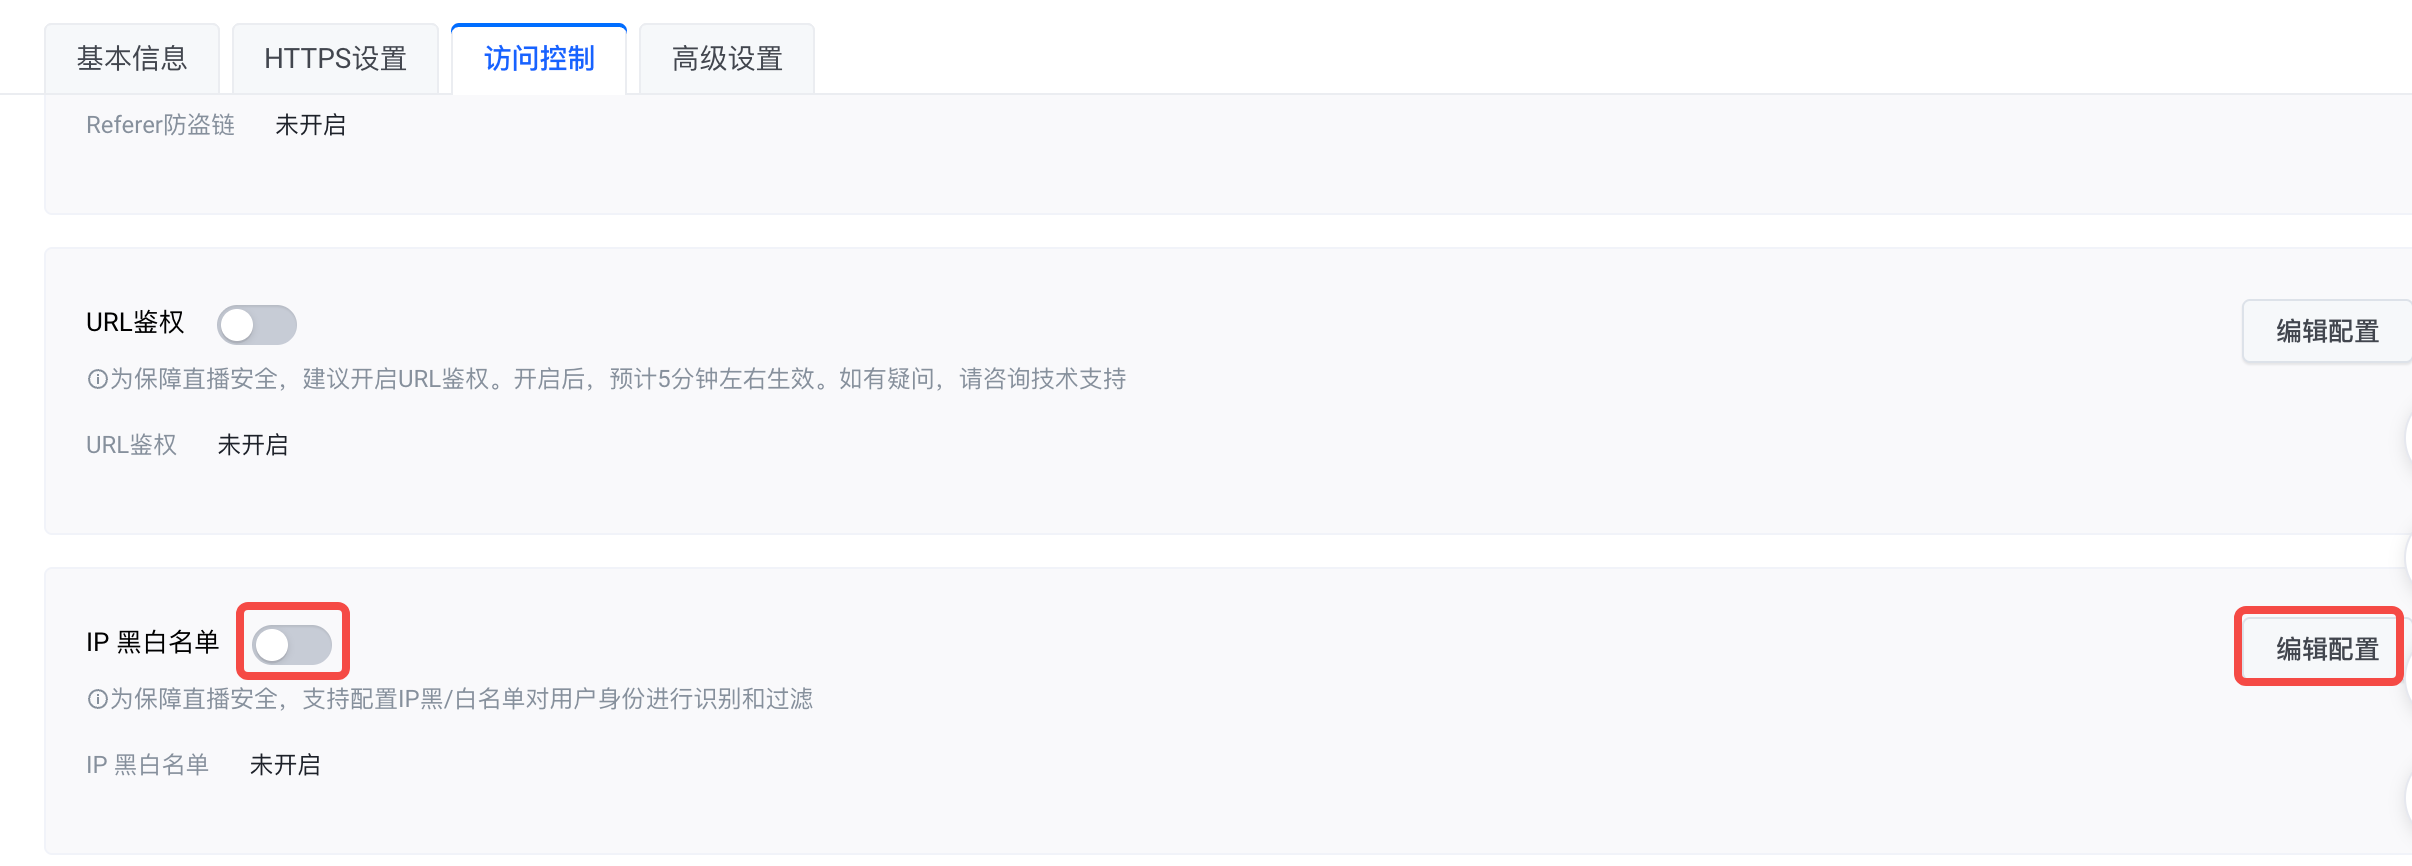Click 编辑配置 for IP 黑白名单
The image size is (2412, 866).
point(2327,649)
